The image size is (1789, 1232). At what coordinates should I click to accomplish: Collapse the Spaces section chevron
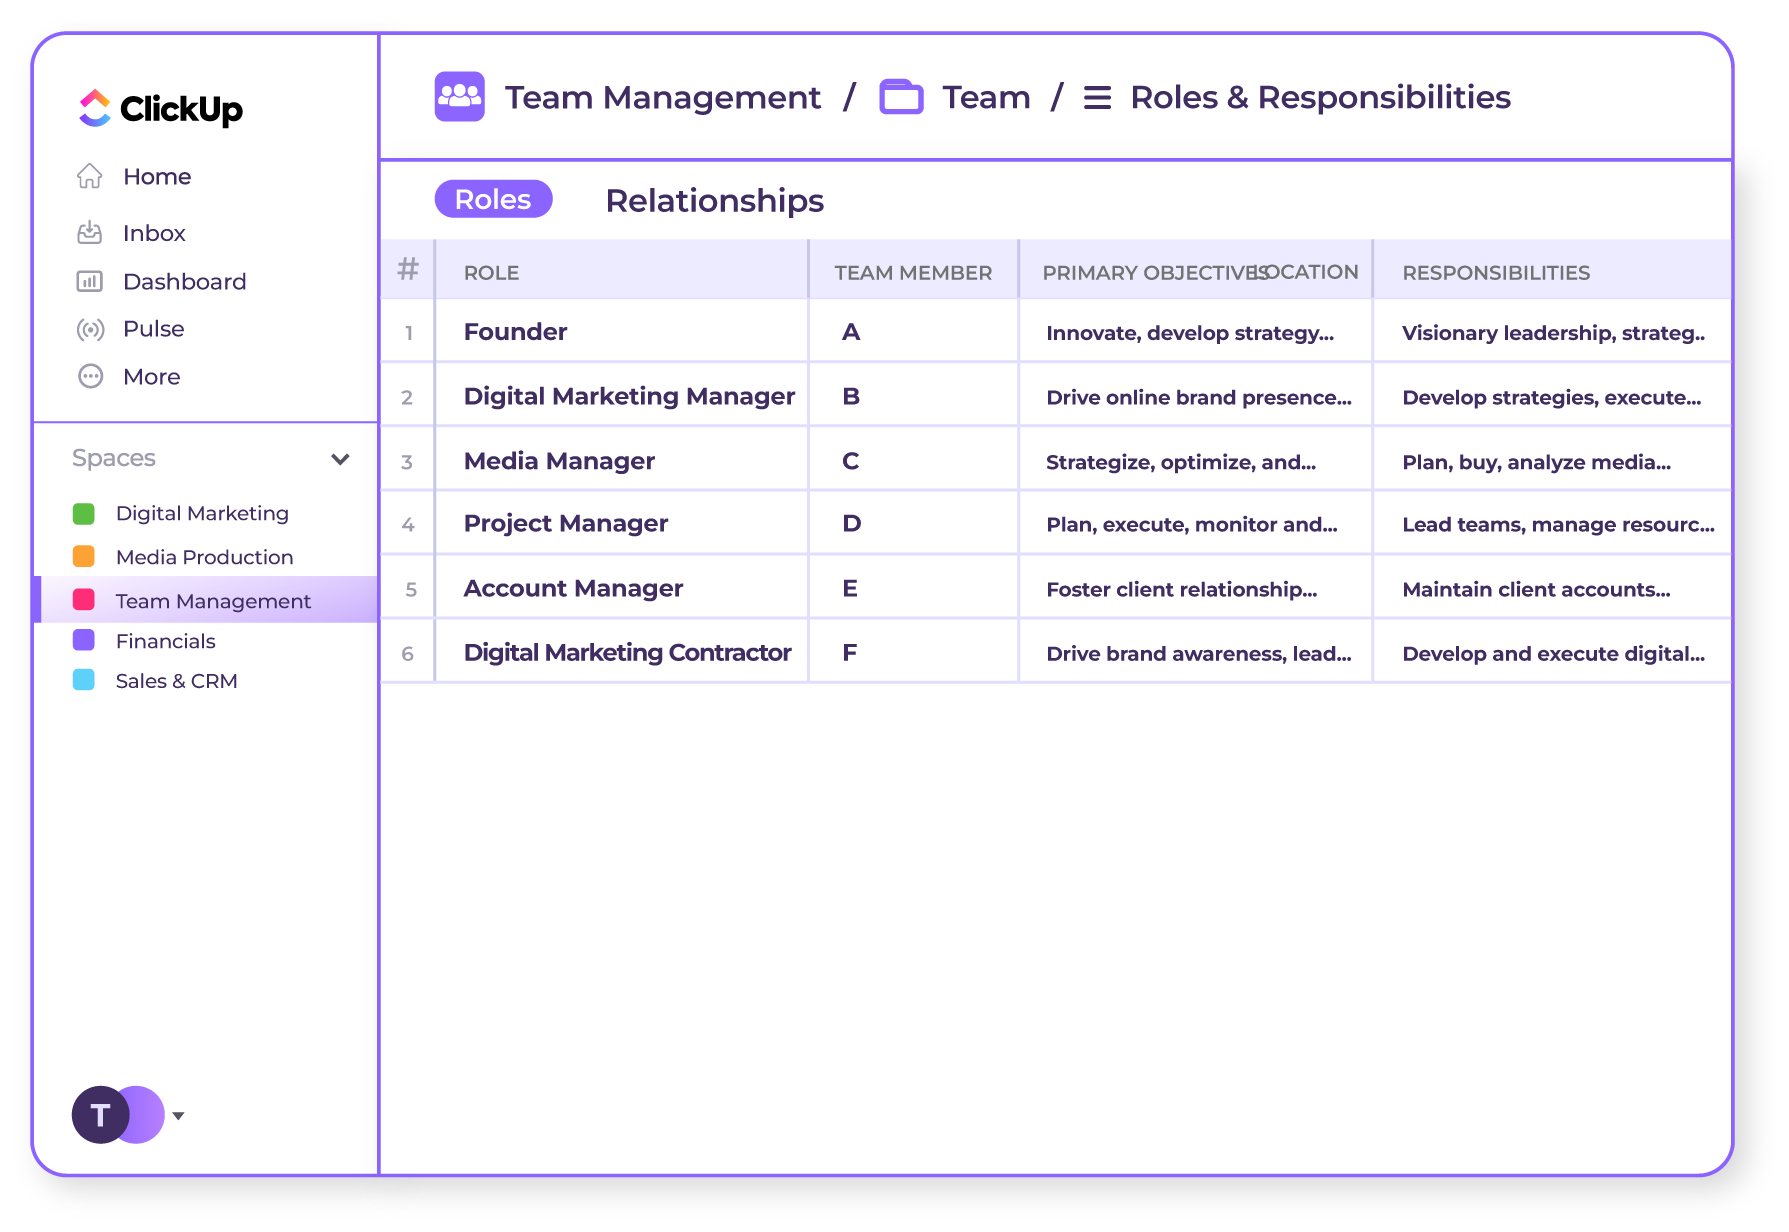click(340, 459)
